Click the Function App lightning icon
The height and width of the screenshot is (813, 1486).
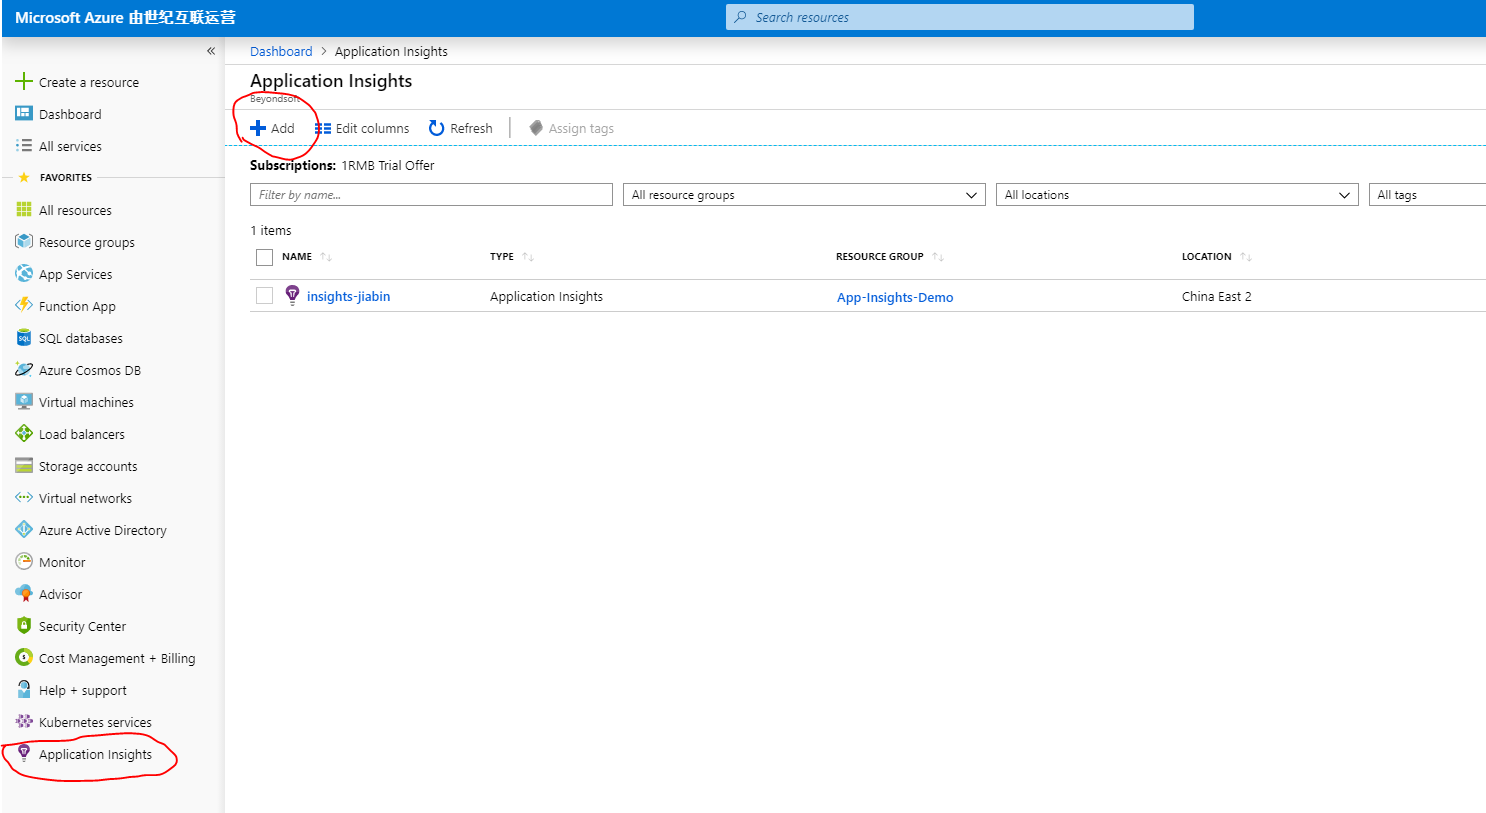tap(24, 305)
